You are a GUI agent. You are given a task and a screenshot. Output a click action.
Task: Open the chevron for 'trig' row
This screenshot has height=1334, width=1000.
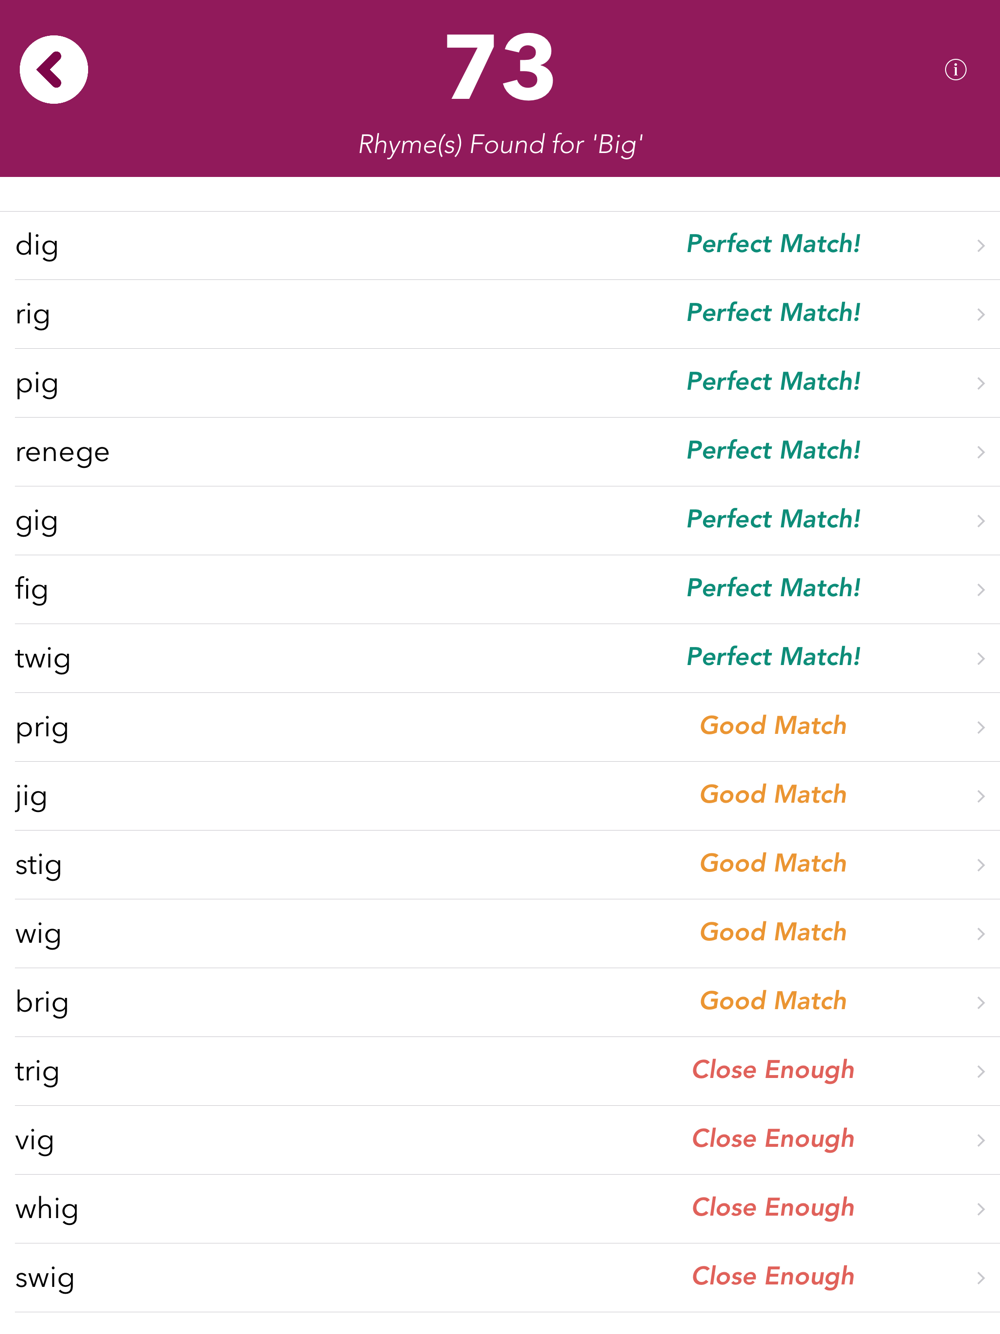coord(980,1071)
